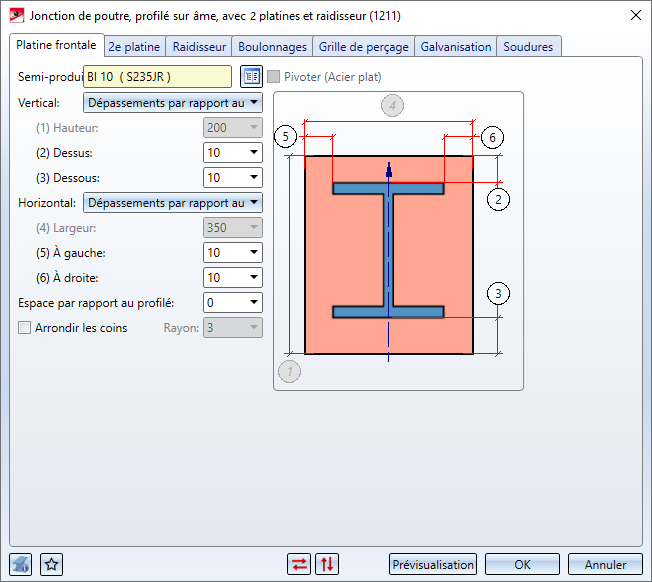Click the star favorites icon
The width and height of the screenshot is (652, 582).
coord(52,565)
